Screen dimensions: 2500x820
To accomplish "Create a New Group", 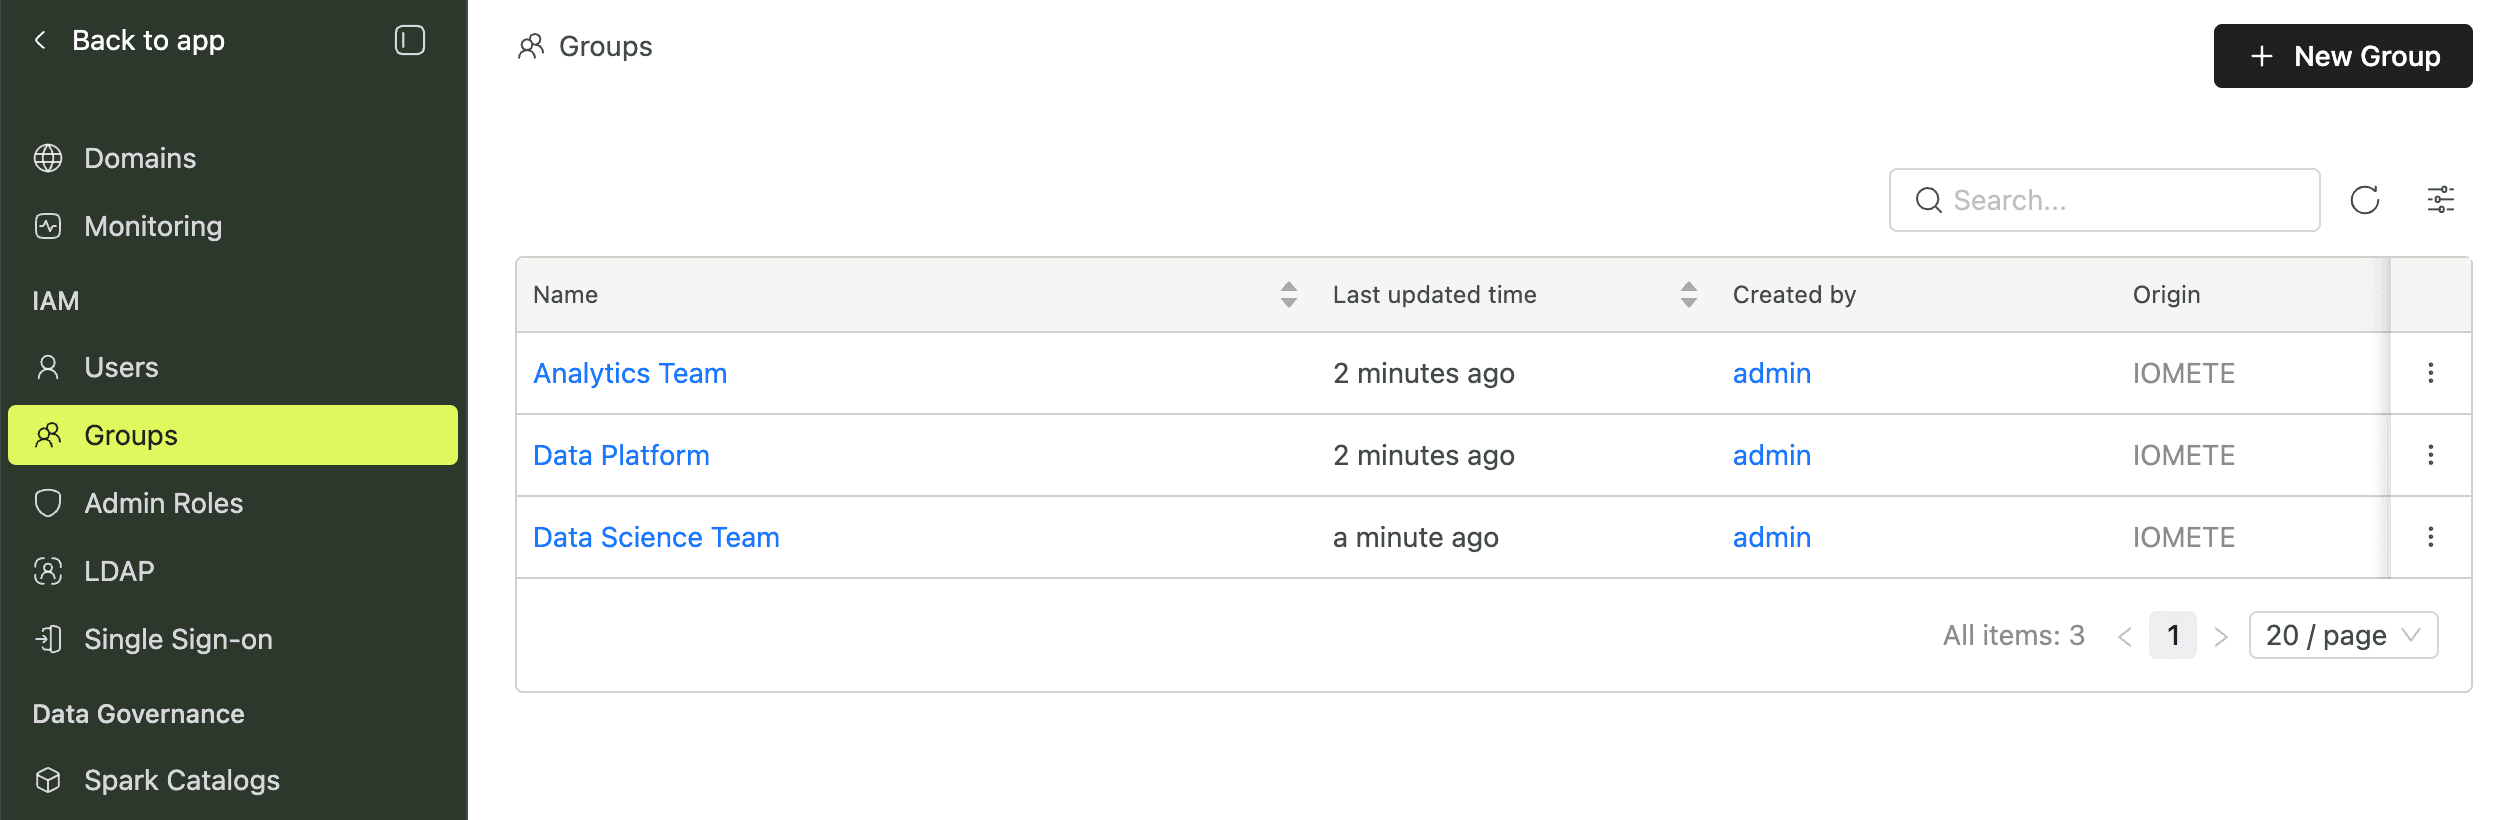I will click(x=2342, y=56).
